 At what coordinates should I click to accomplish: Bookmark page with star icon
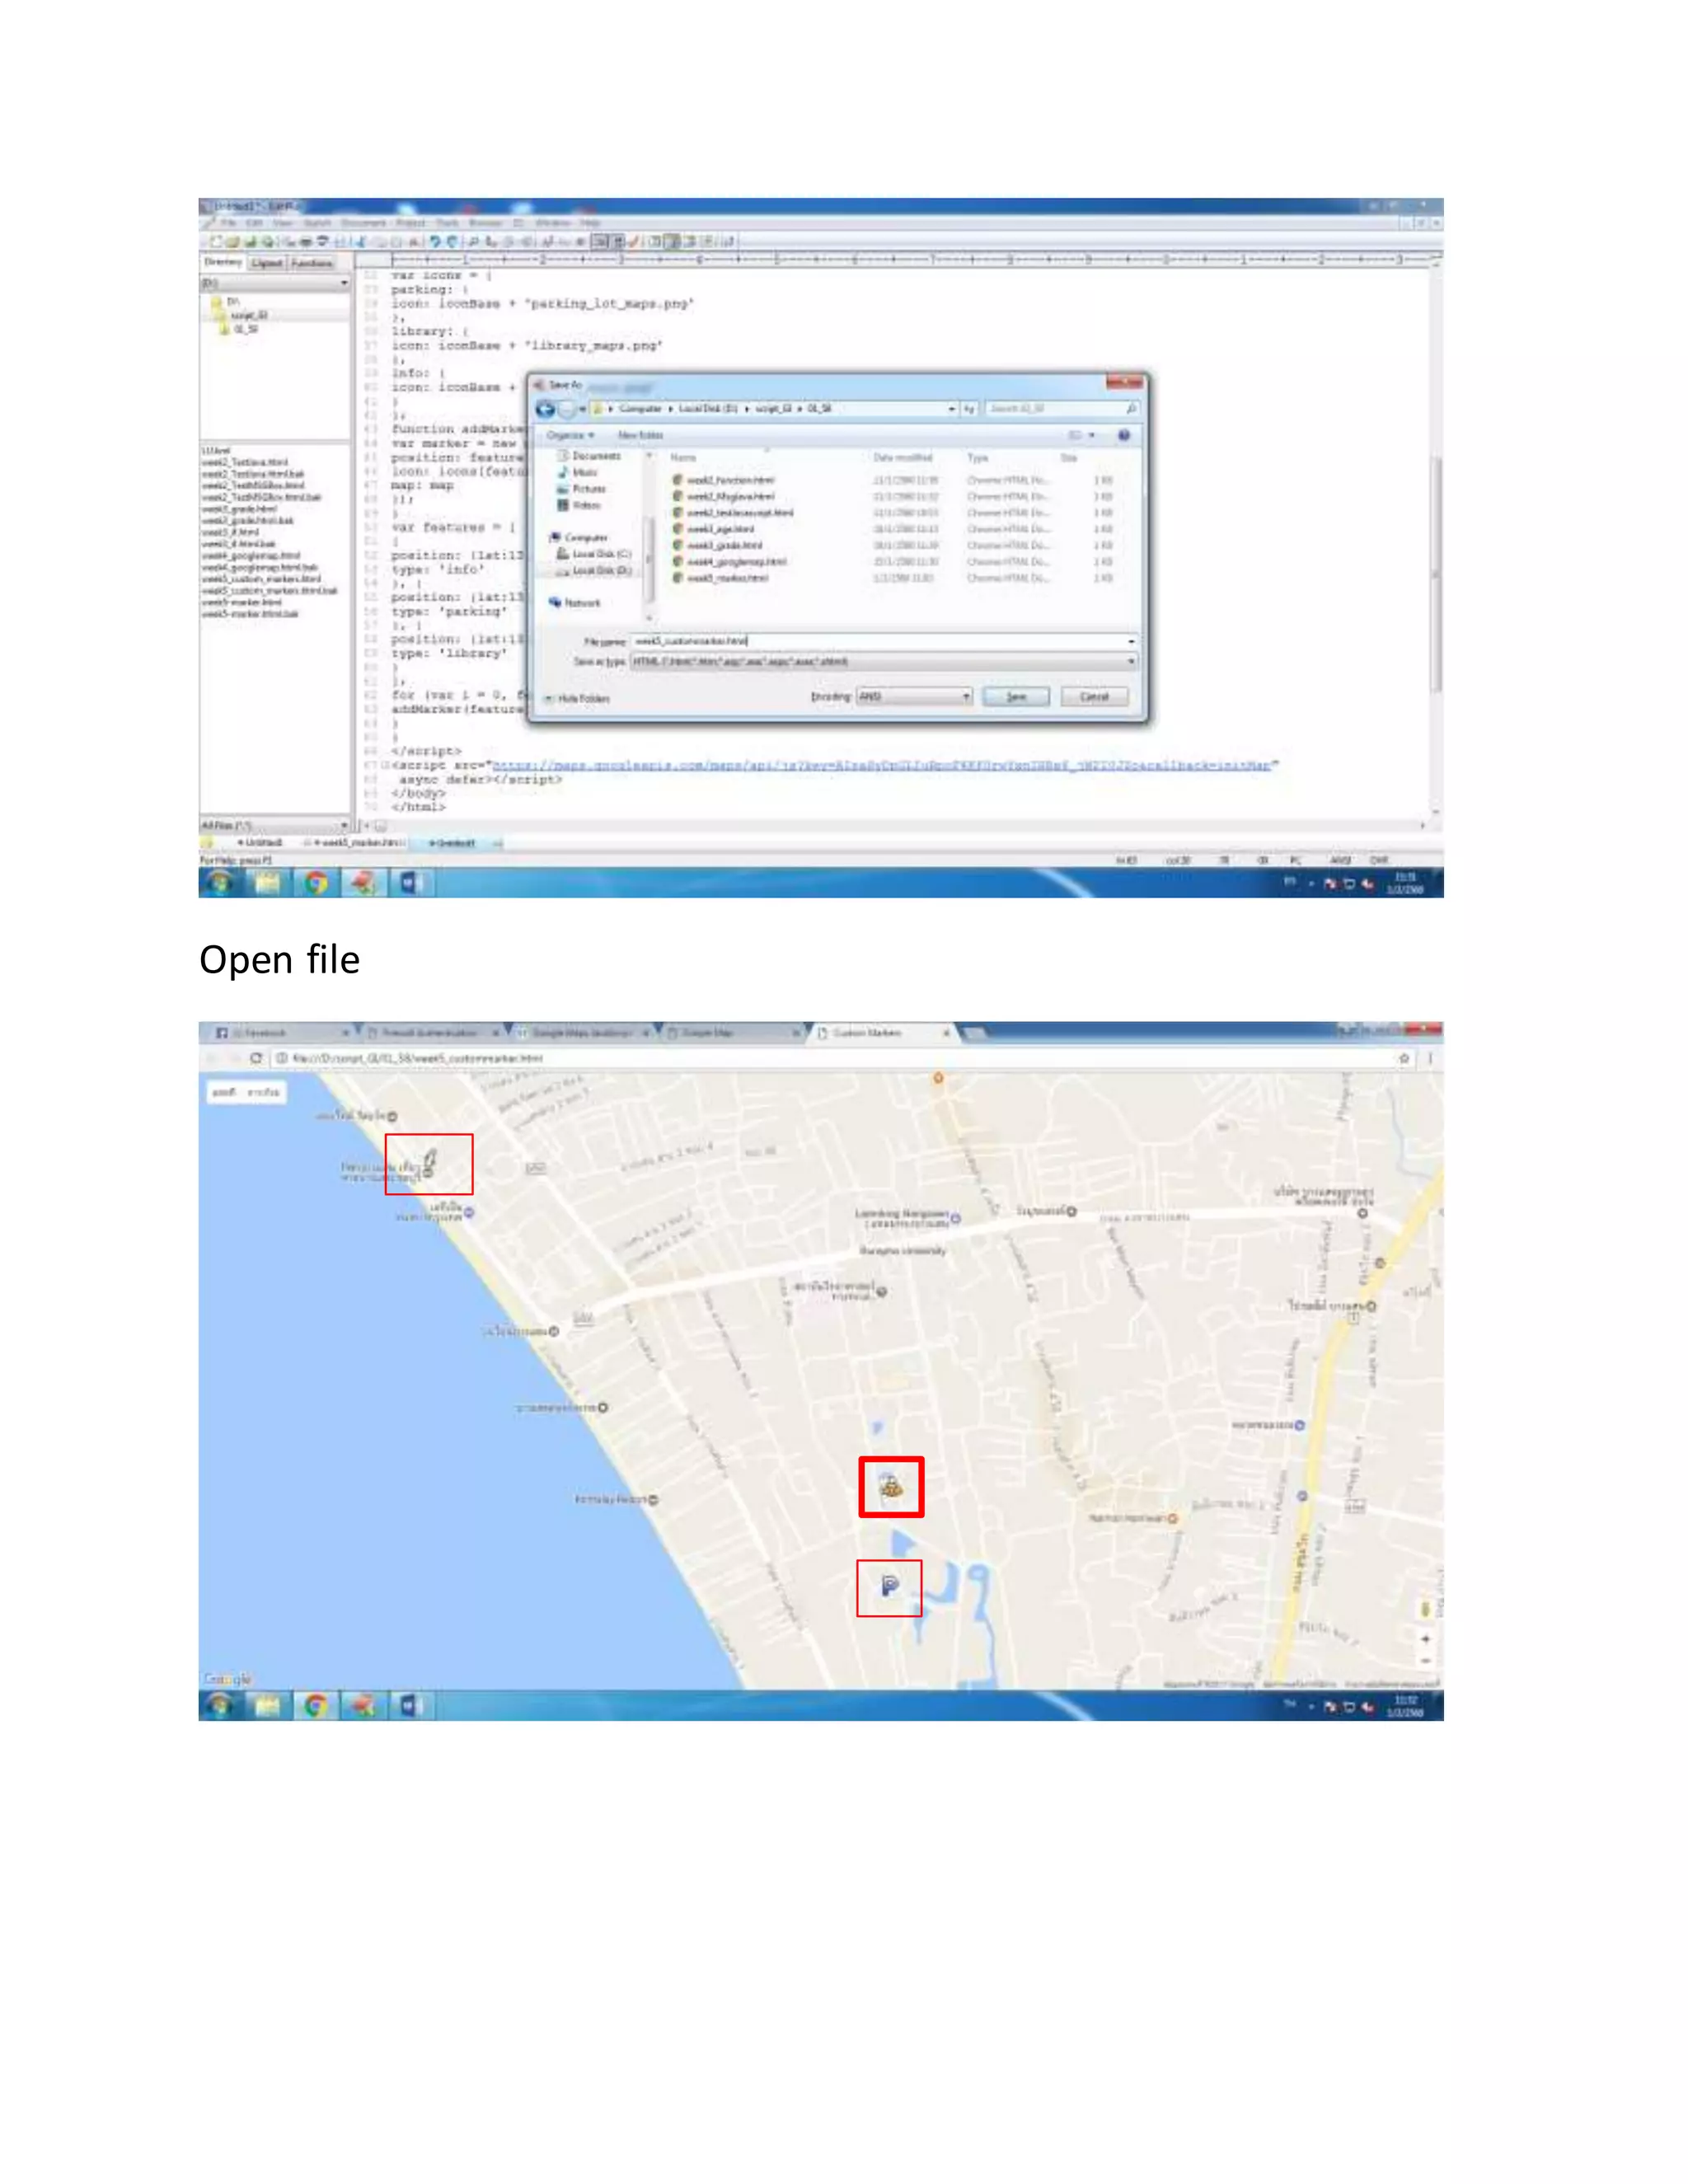pos(1404,1058)
